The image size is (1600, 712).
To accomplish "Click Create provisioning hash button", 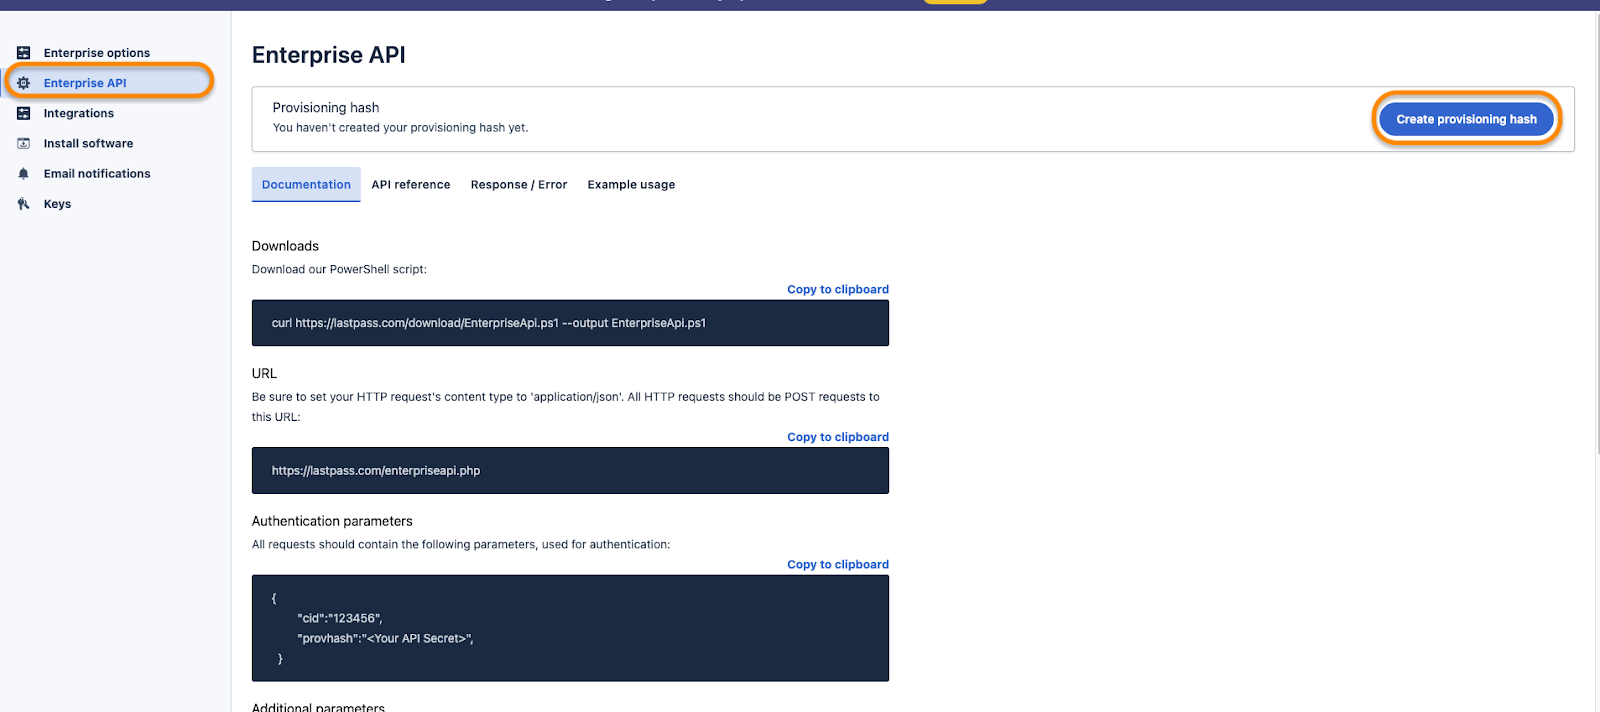I will tap(1466, 119).
